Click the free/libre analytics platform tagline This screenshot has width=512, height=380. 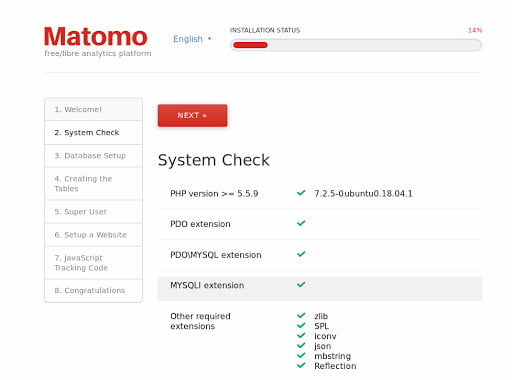[98, 54]
